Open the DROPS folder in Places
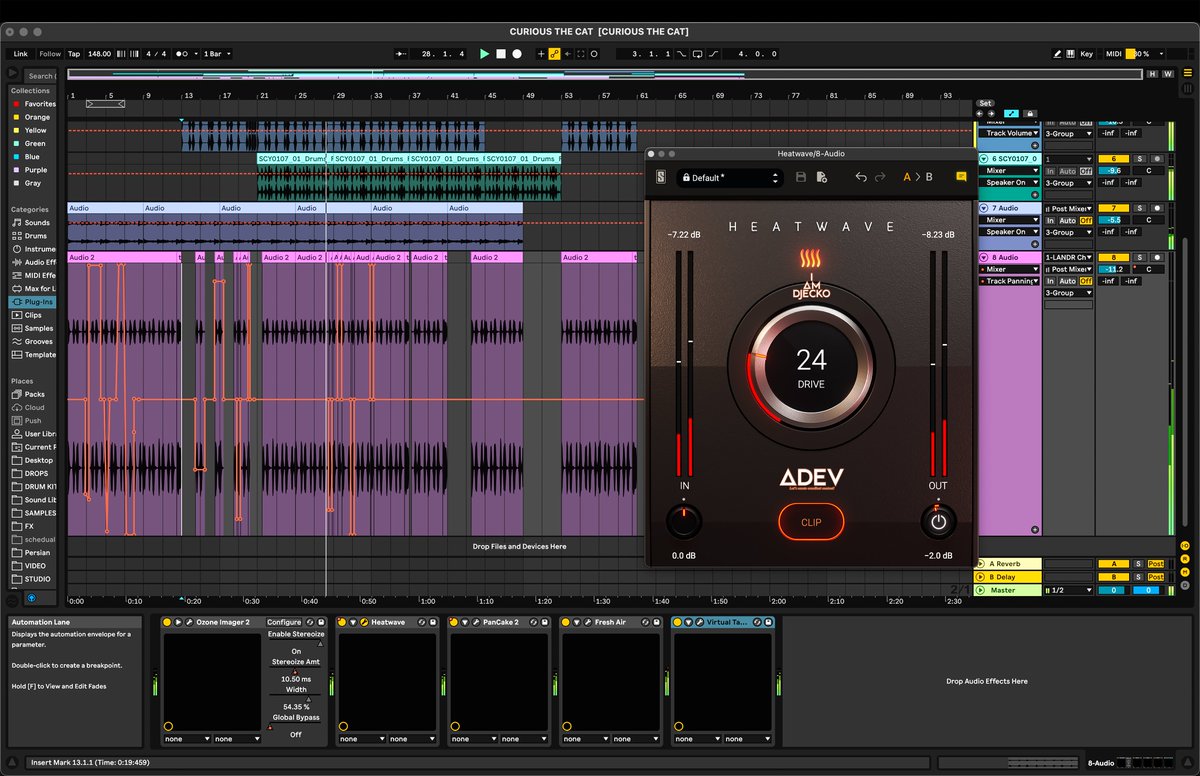Viewport: 1200px width, 776px height. pos(32,473)
